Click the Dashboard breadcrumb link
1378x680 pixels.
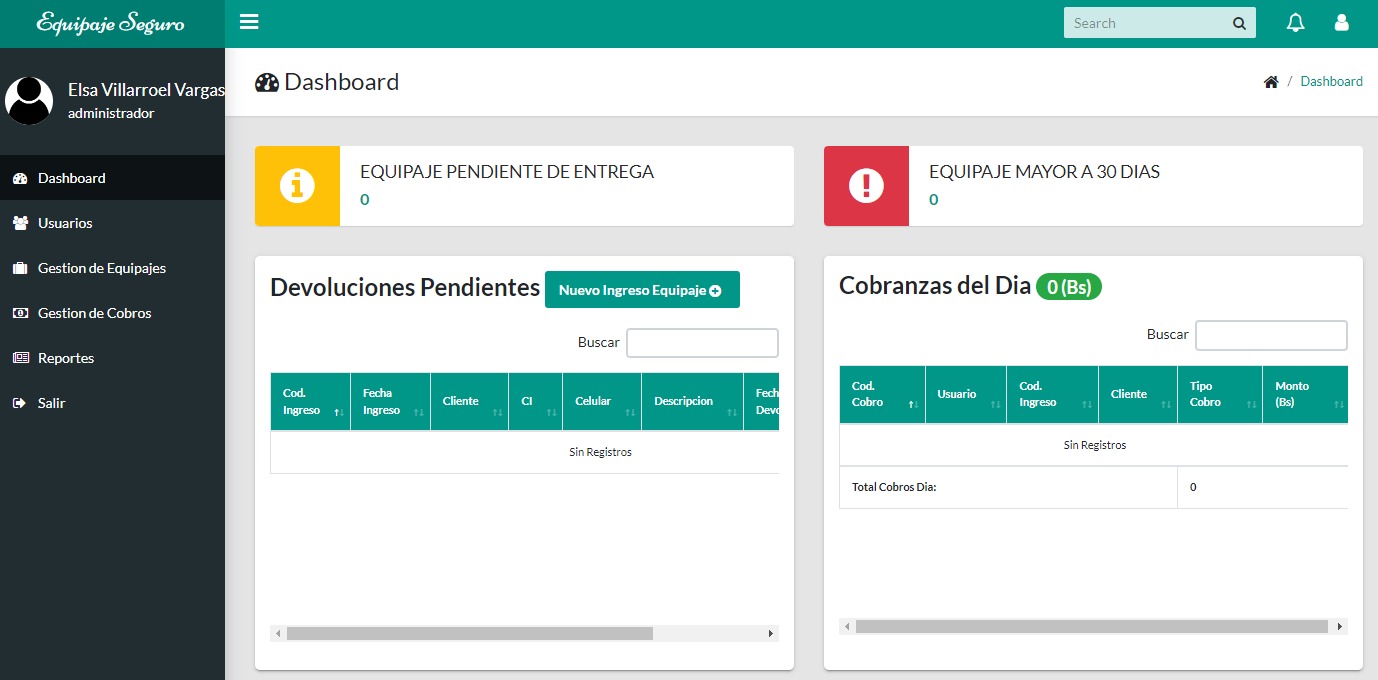1331,82
